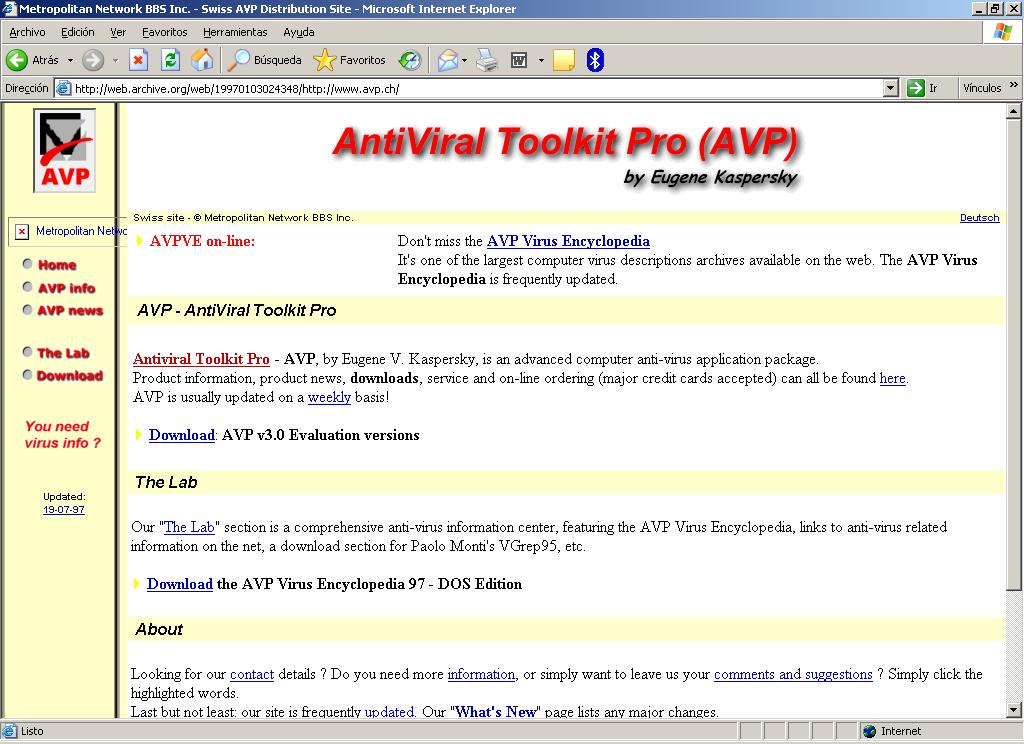Click the IE icon in title bar
The height and width of the screenshot is (744, 1024).
click(x=9, y=8)
